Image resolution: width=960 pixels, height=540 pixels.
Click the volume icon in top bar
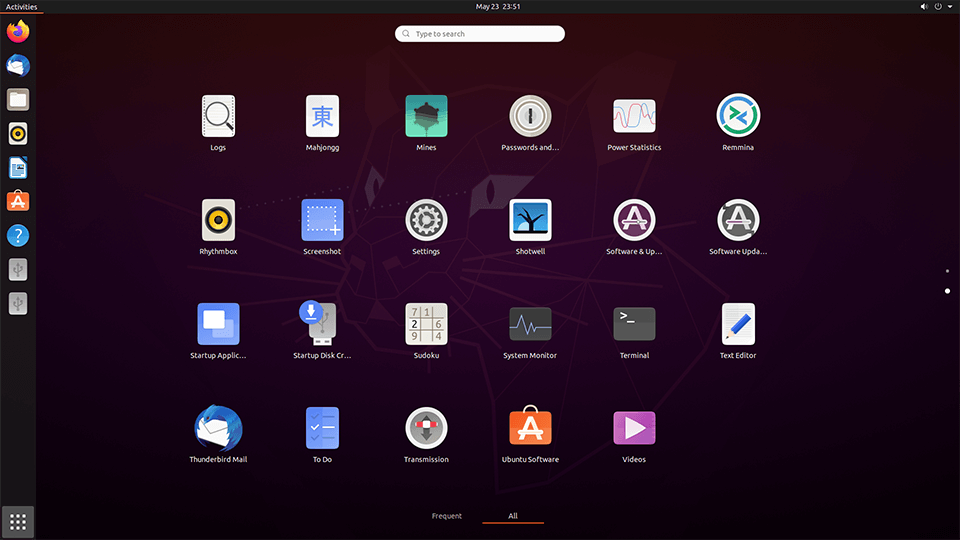924,7
